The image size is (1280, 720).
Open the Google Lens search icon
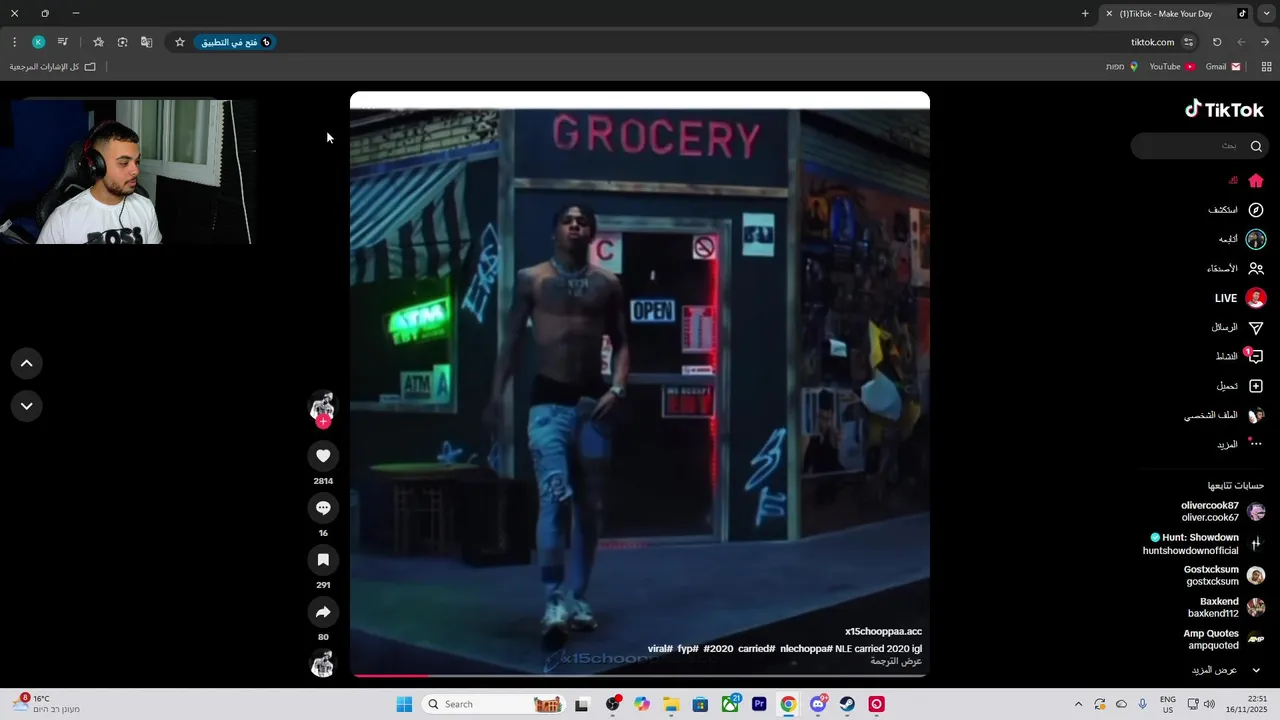click(x=122, y=42)
